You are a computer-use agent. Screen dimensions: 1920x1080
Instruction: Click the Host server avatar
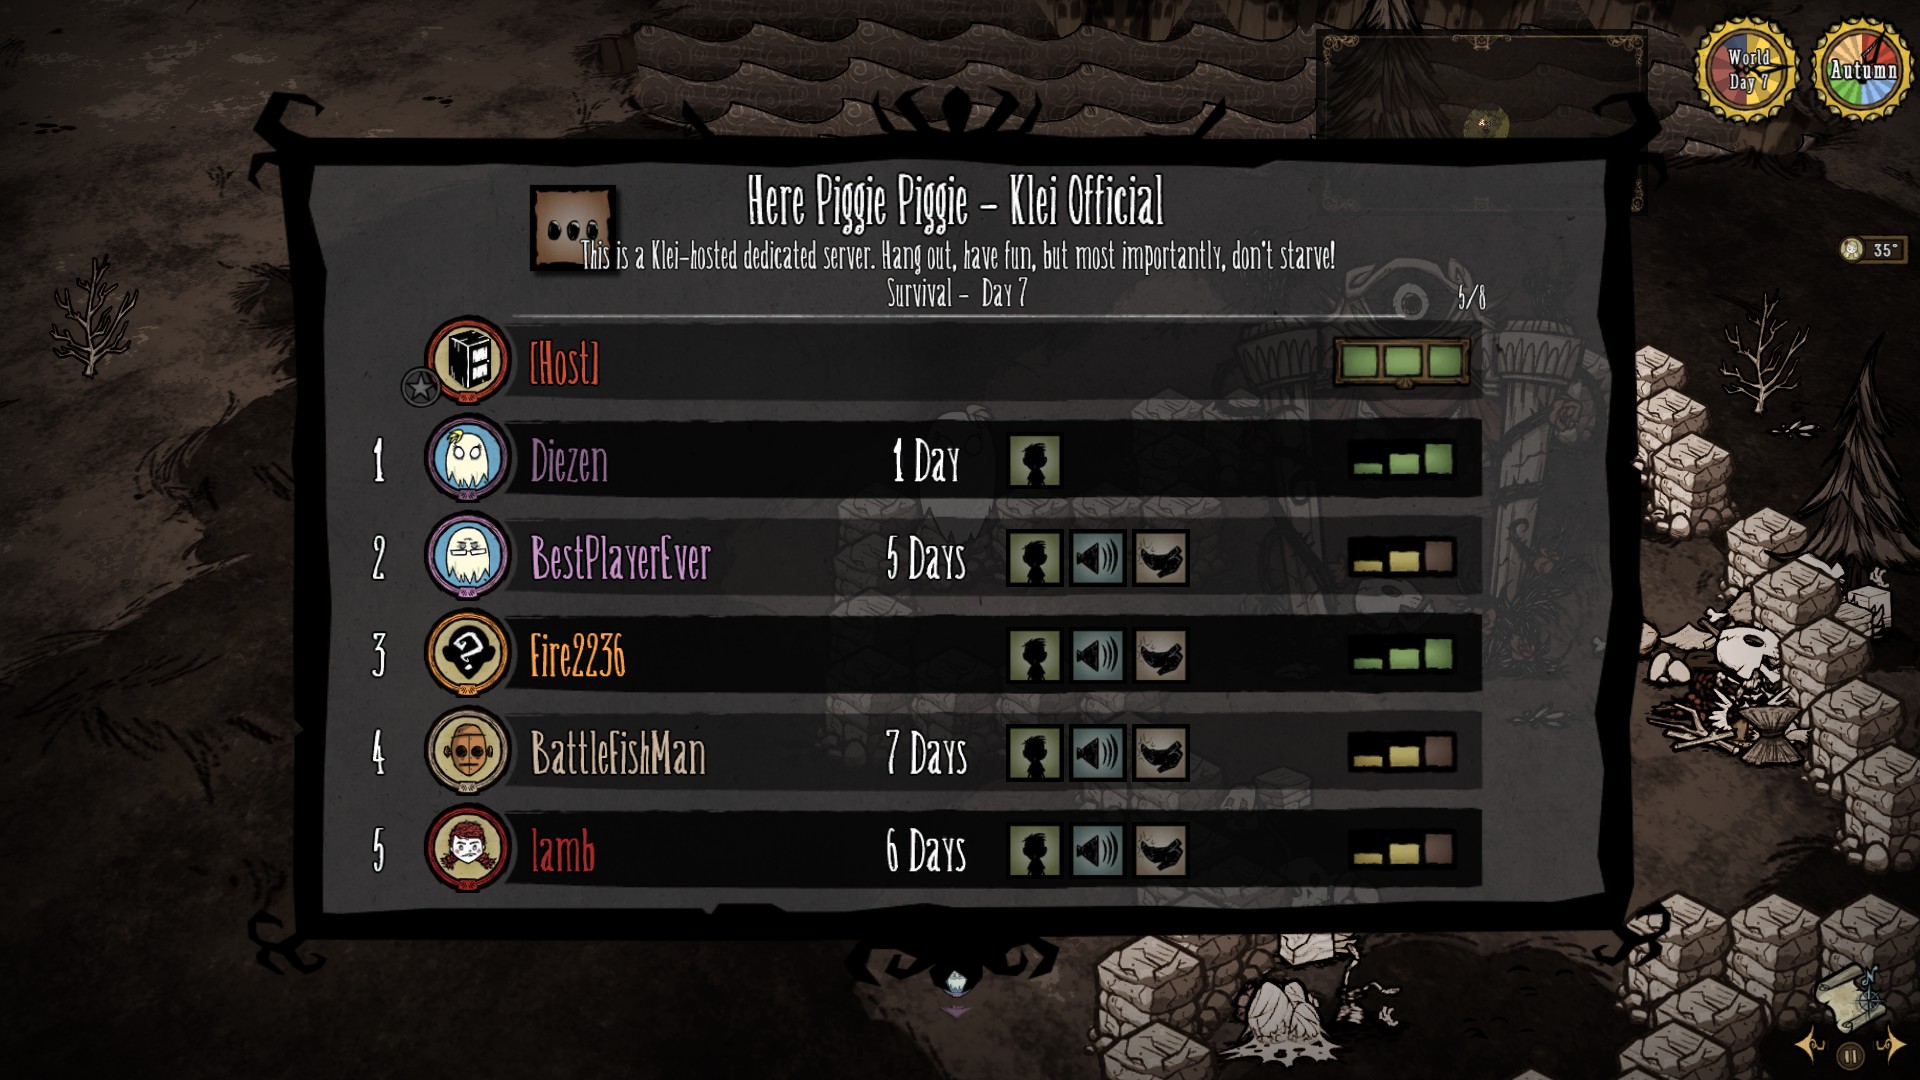467,361
